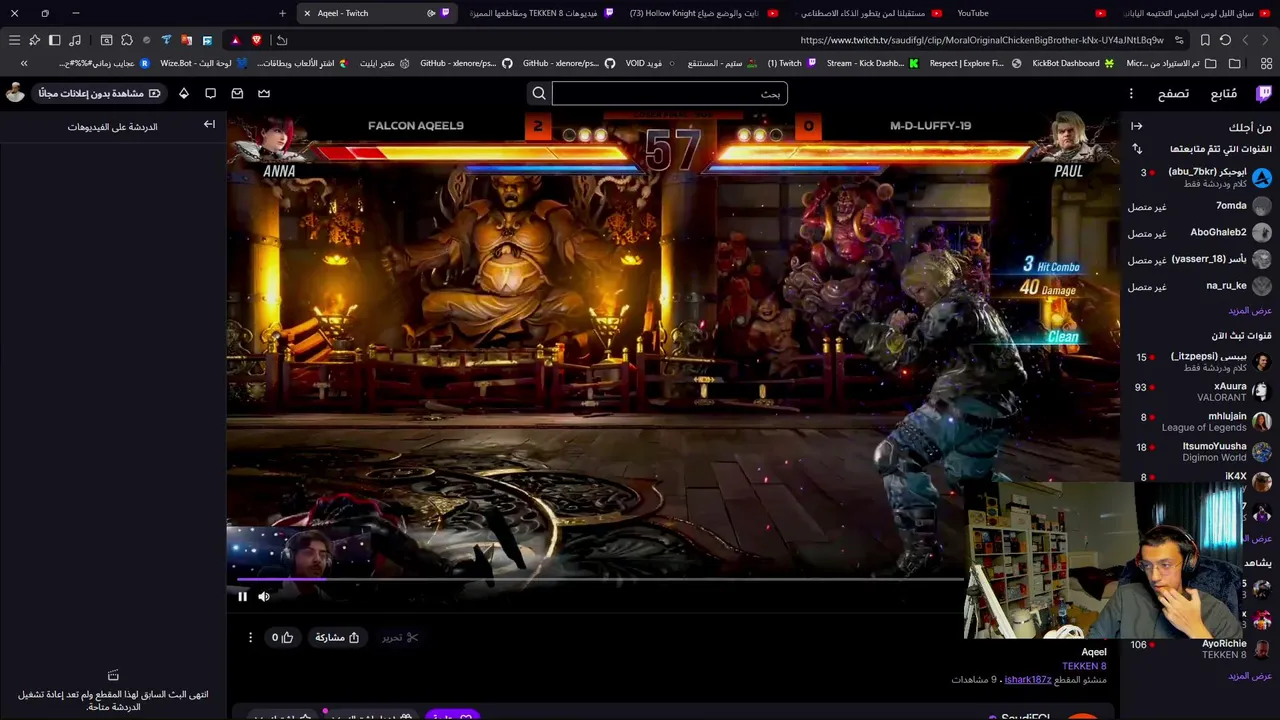Open live channel iK4X in sidebar

tap(1200, 477)
